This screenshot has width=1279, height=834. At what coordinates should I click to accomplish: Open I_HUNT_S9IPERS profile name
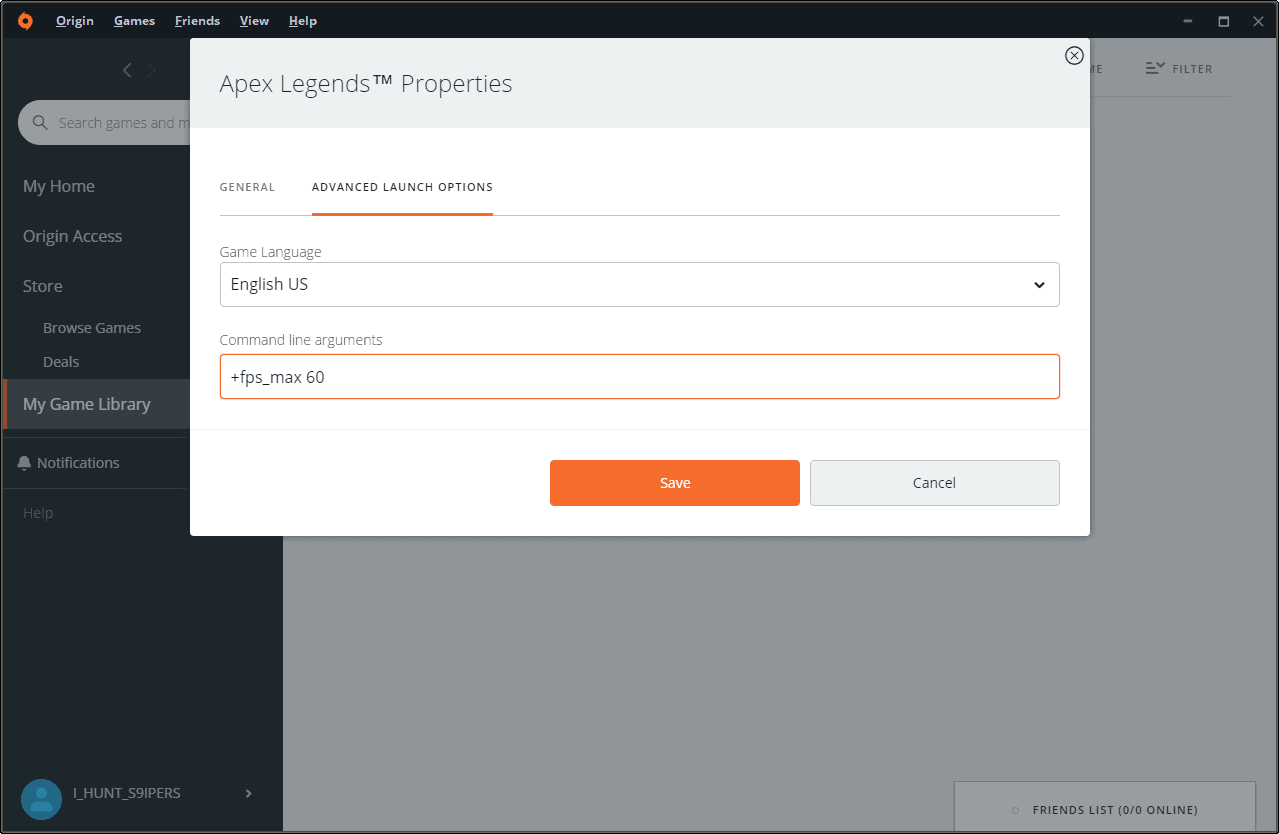click(127, 793)
